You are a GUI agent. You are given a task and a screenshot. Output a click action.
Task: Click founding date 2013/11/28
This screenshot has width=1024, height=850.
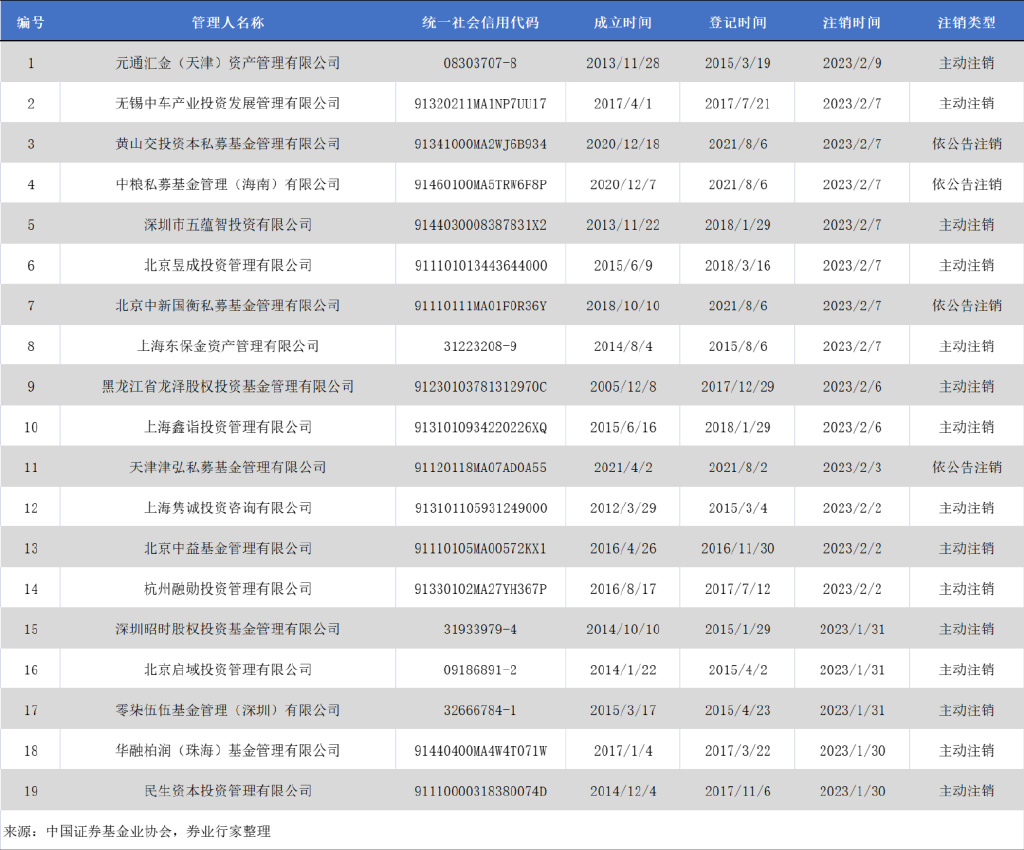[x=622, y=63]
